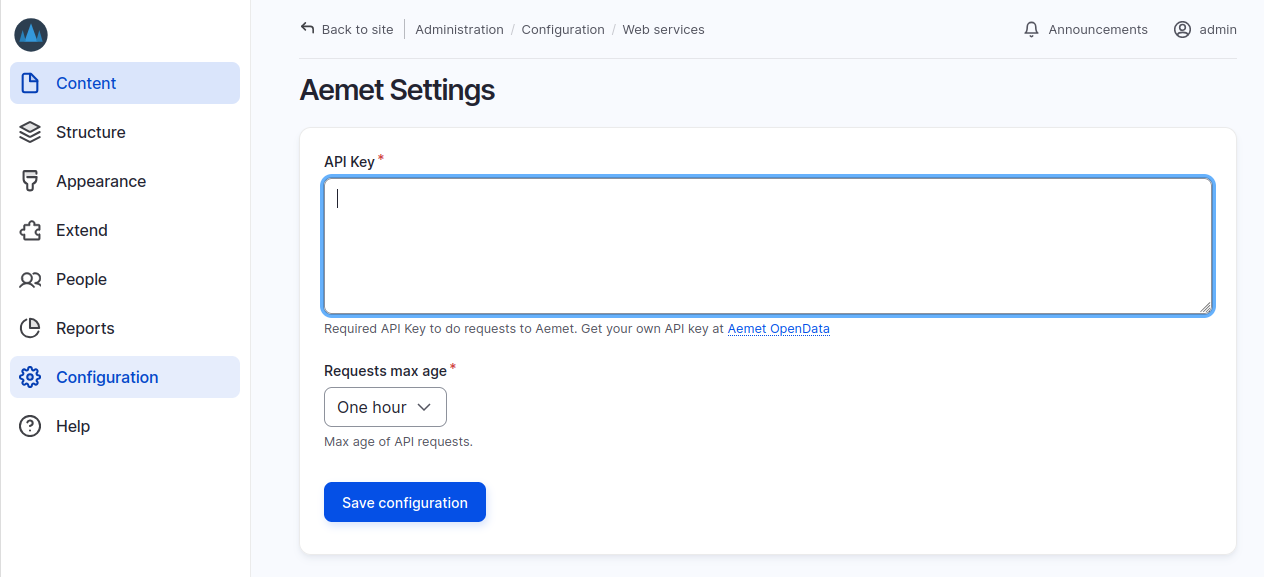Click the Announcements bell icon
This screenshot has height=577, width=1264.
pyautogui.click(x=1032, y=29)
